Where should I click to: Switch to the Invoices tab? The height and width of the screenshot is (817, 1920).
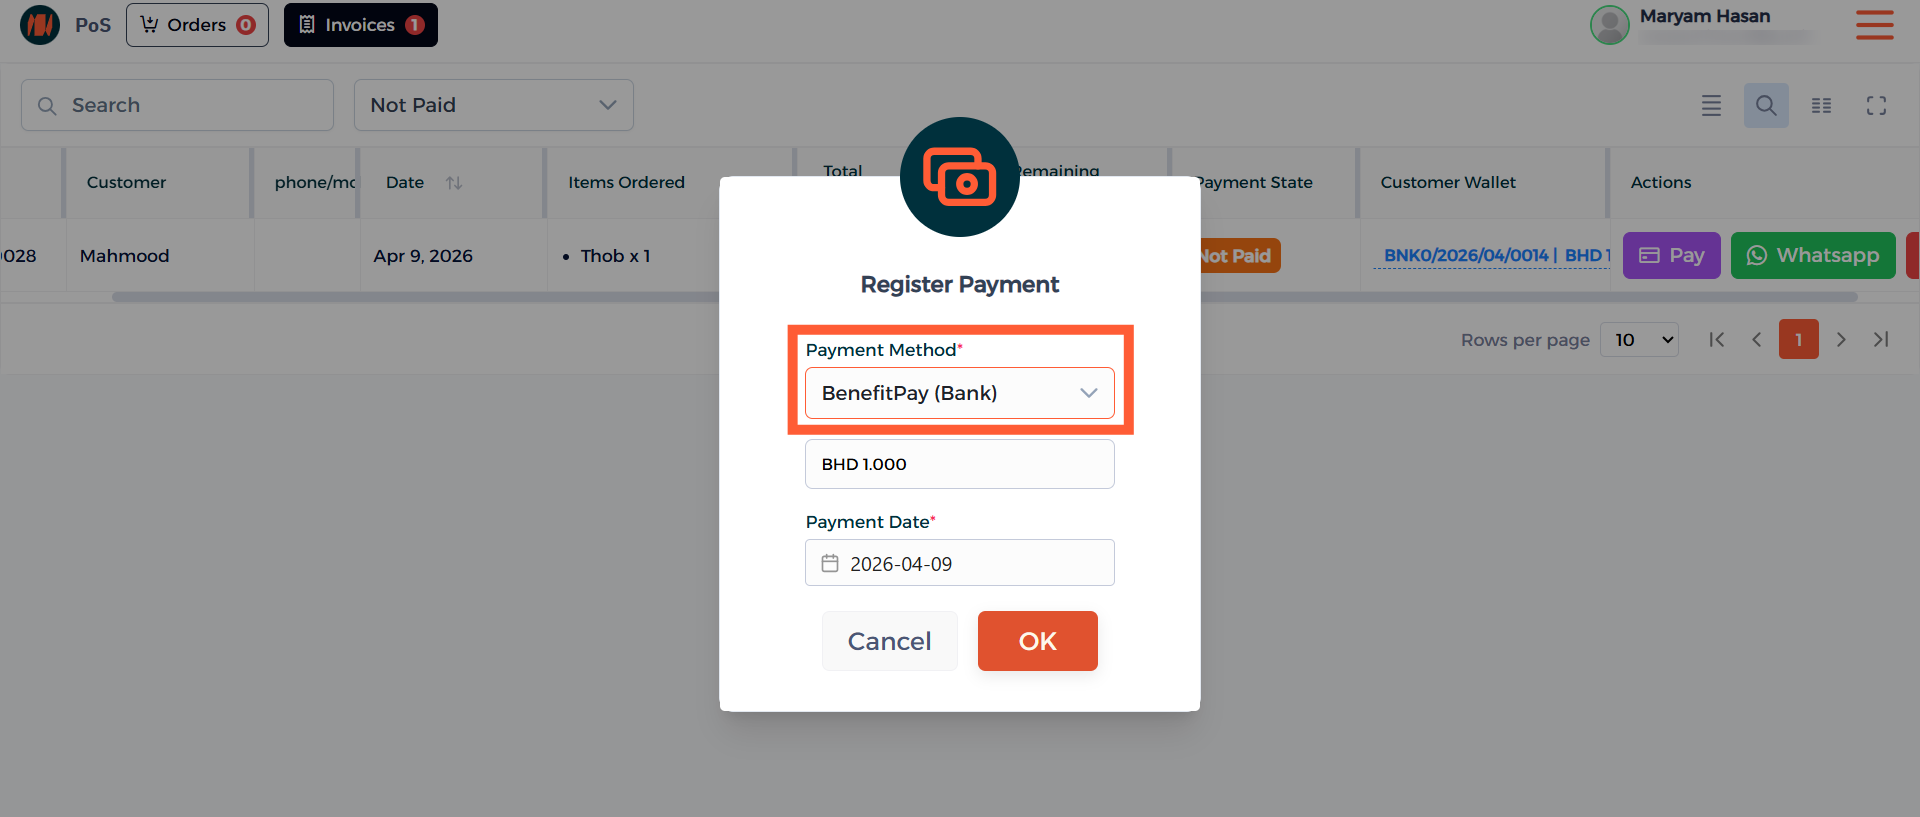pos(361,25)
